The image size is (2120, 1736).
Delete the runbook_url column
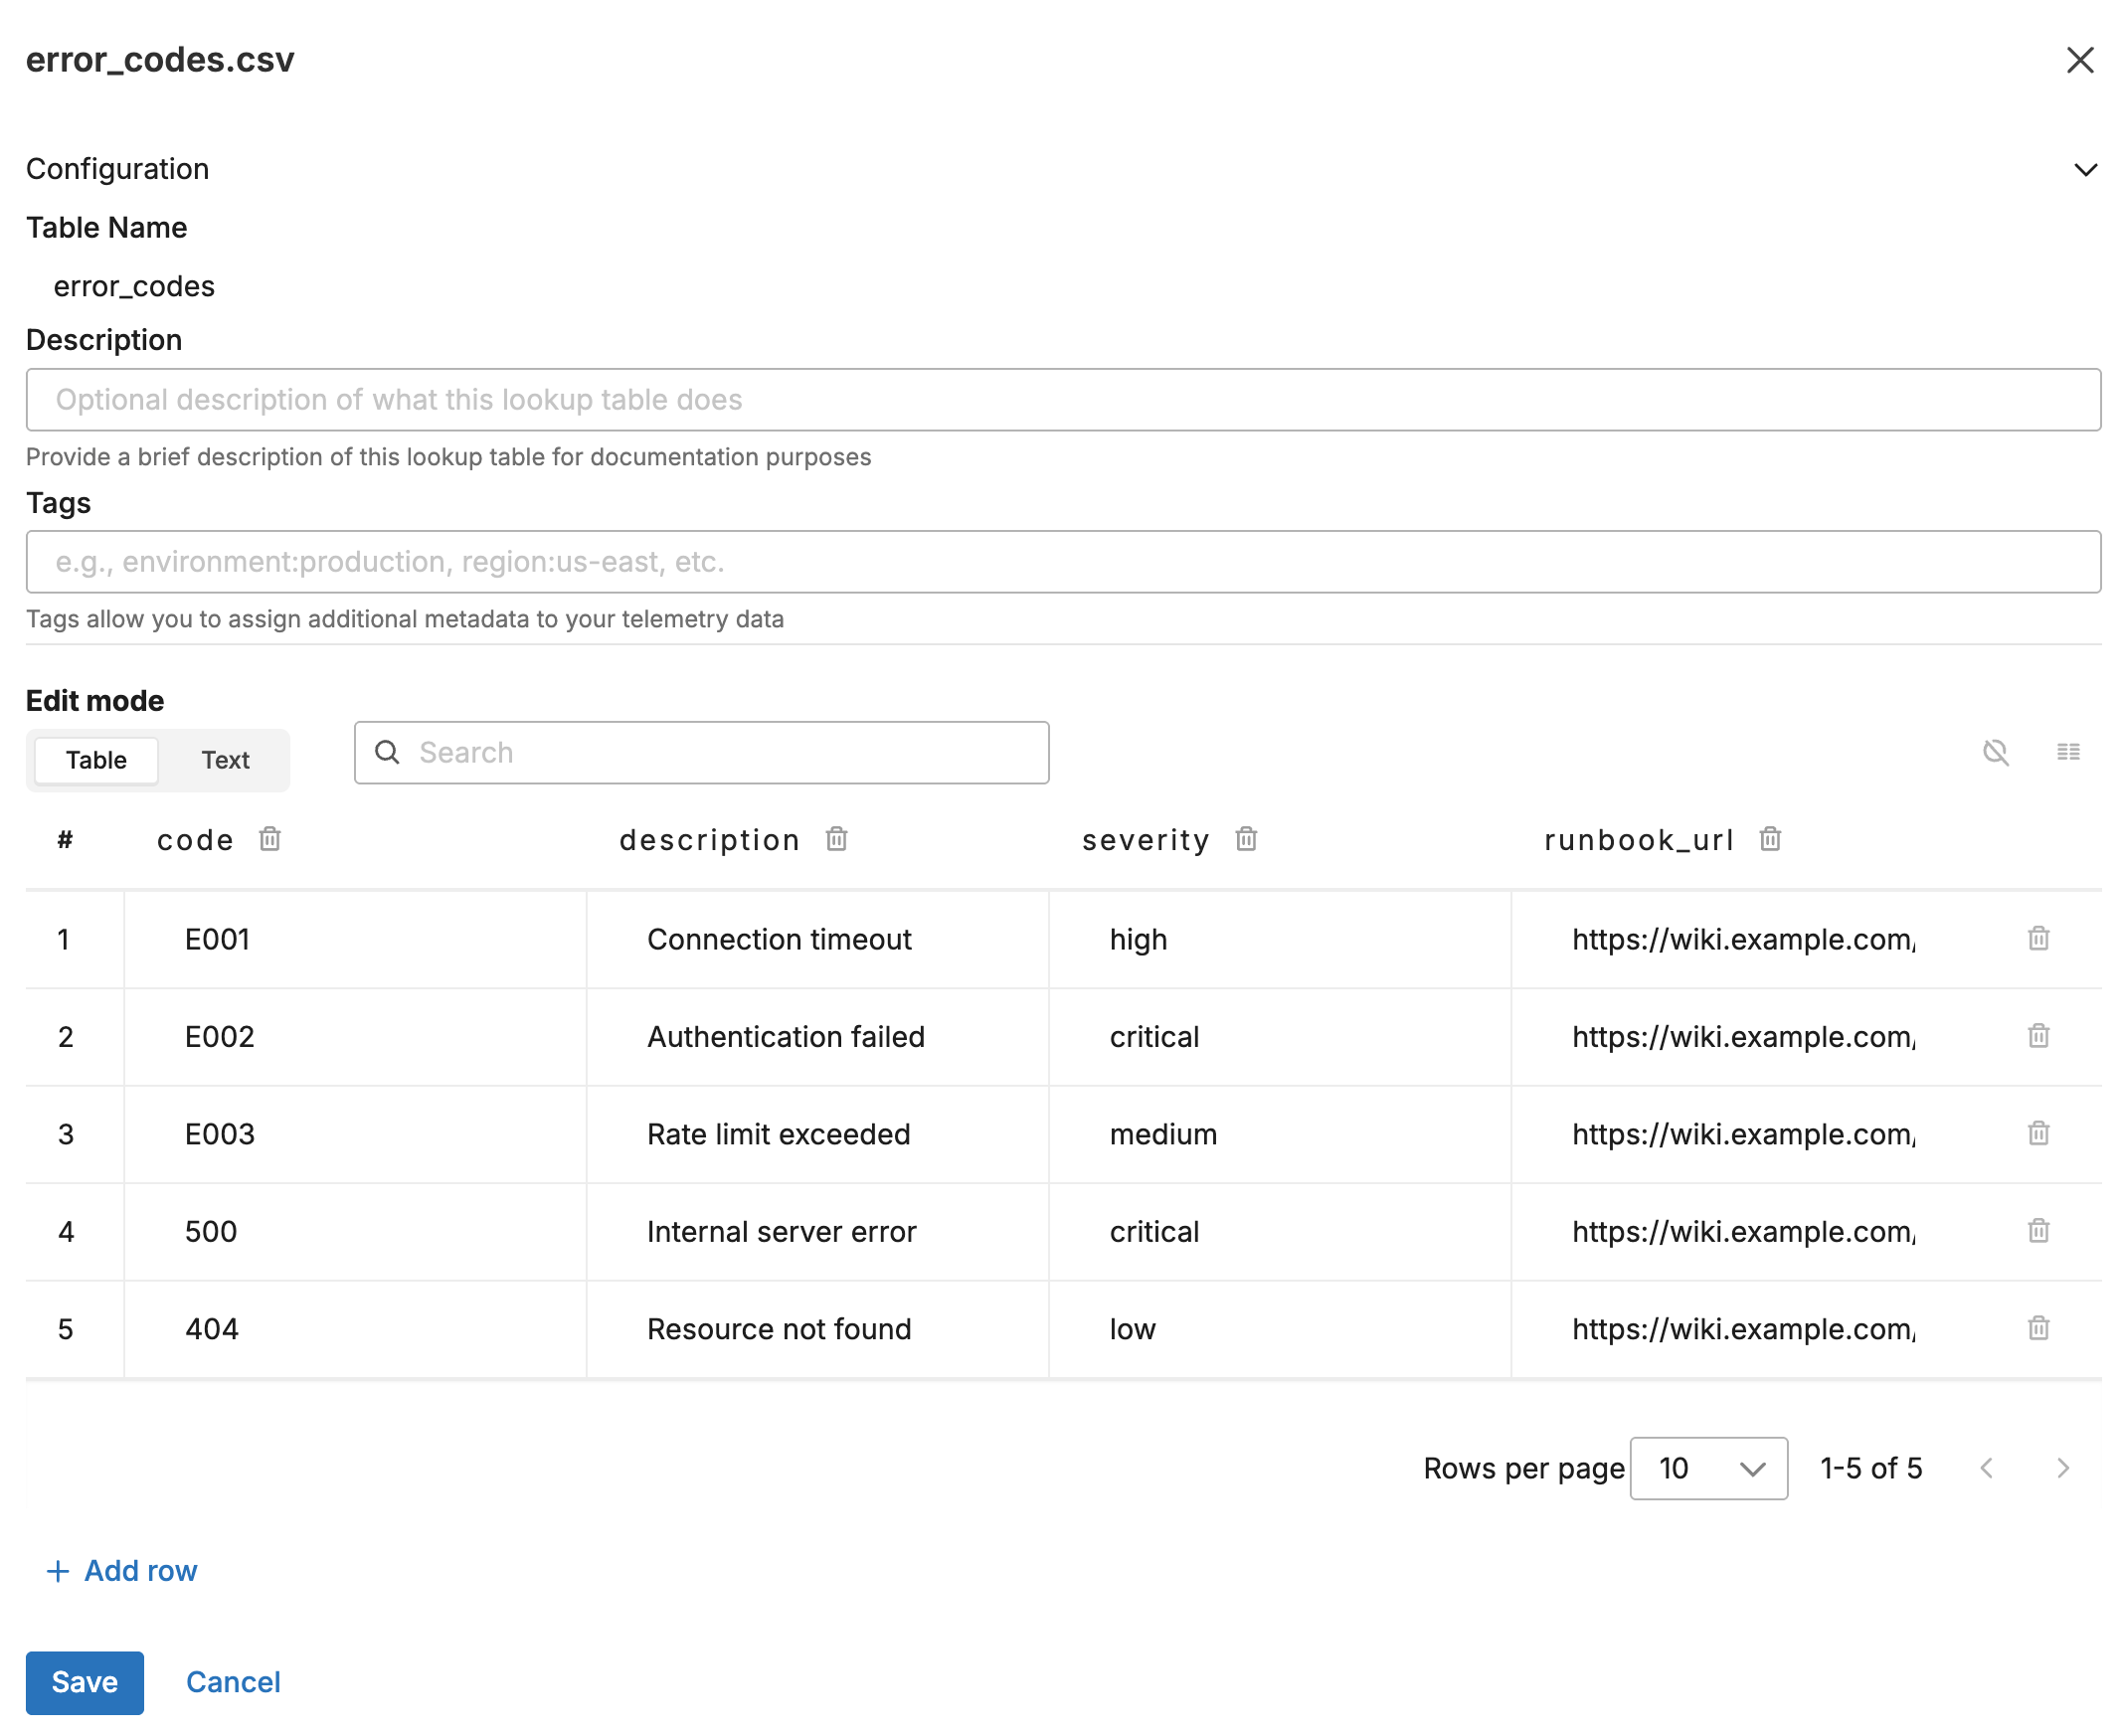1770,840
